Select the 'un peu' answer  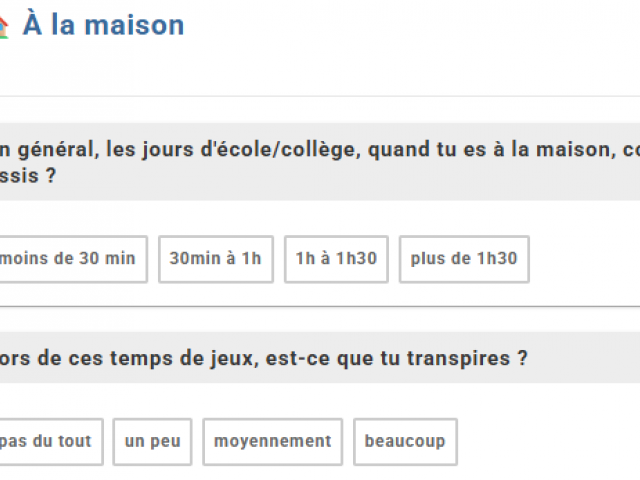tap(152, 442)
